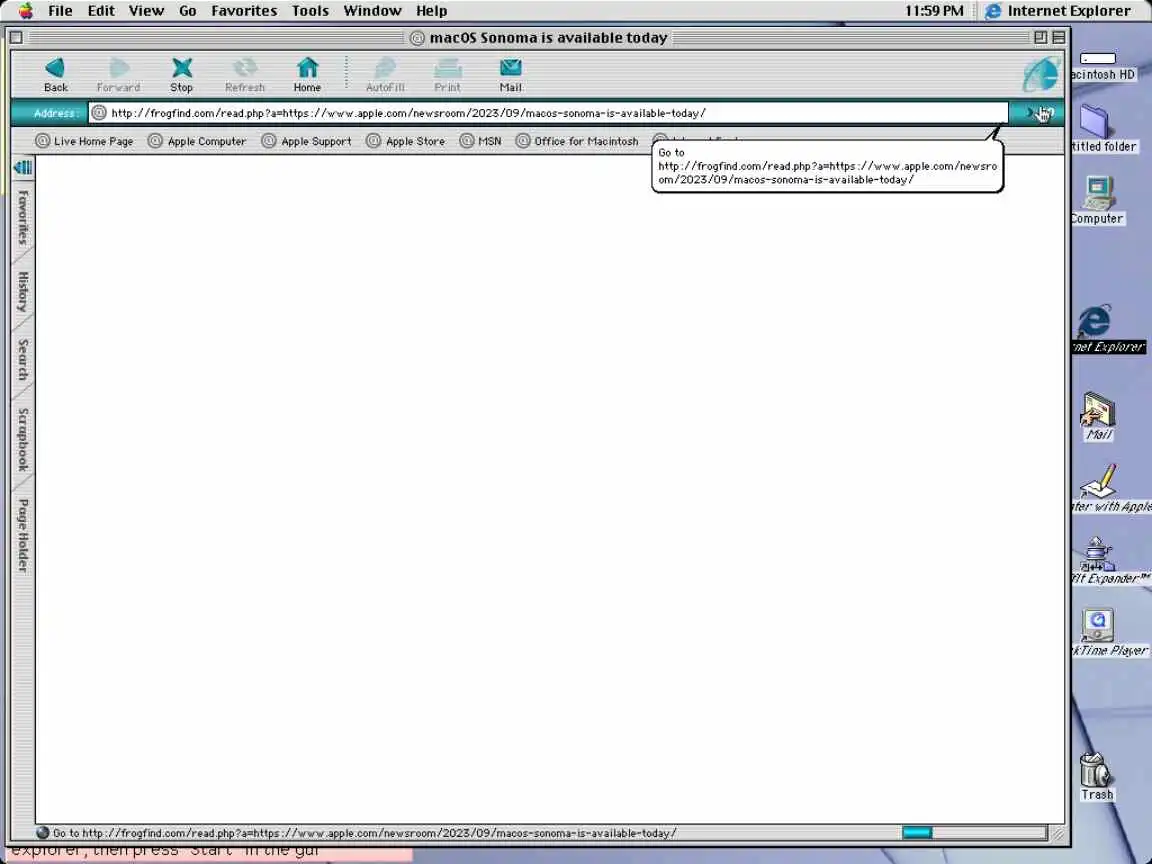
Task: Click the AutoFill toolbar icon
Action: tap(385, 75)
